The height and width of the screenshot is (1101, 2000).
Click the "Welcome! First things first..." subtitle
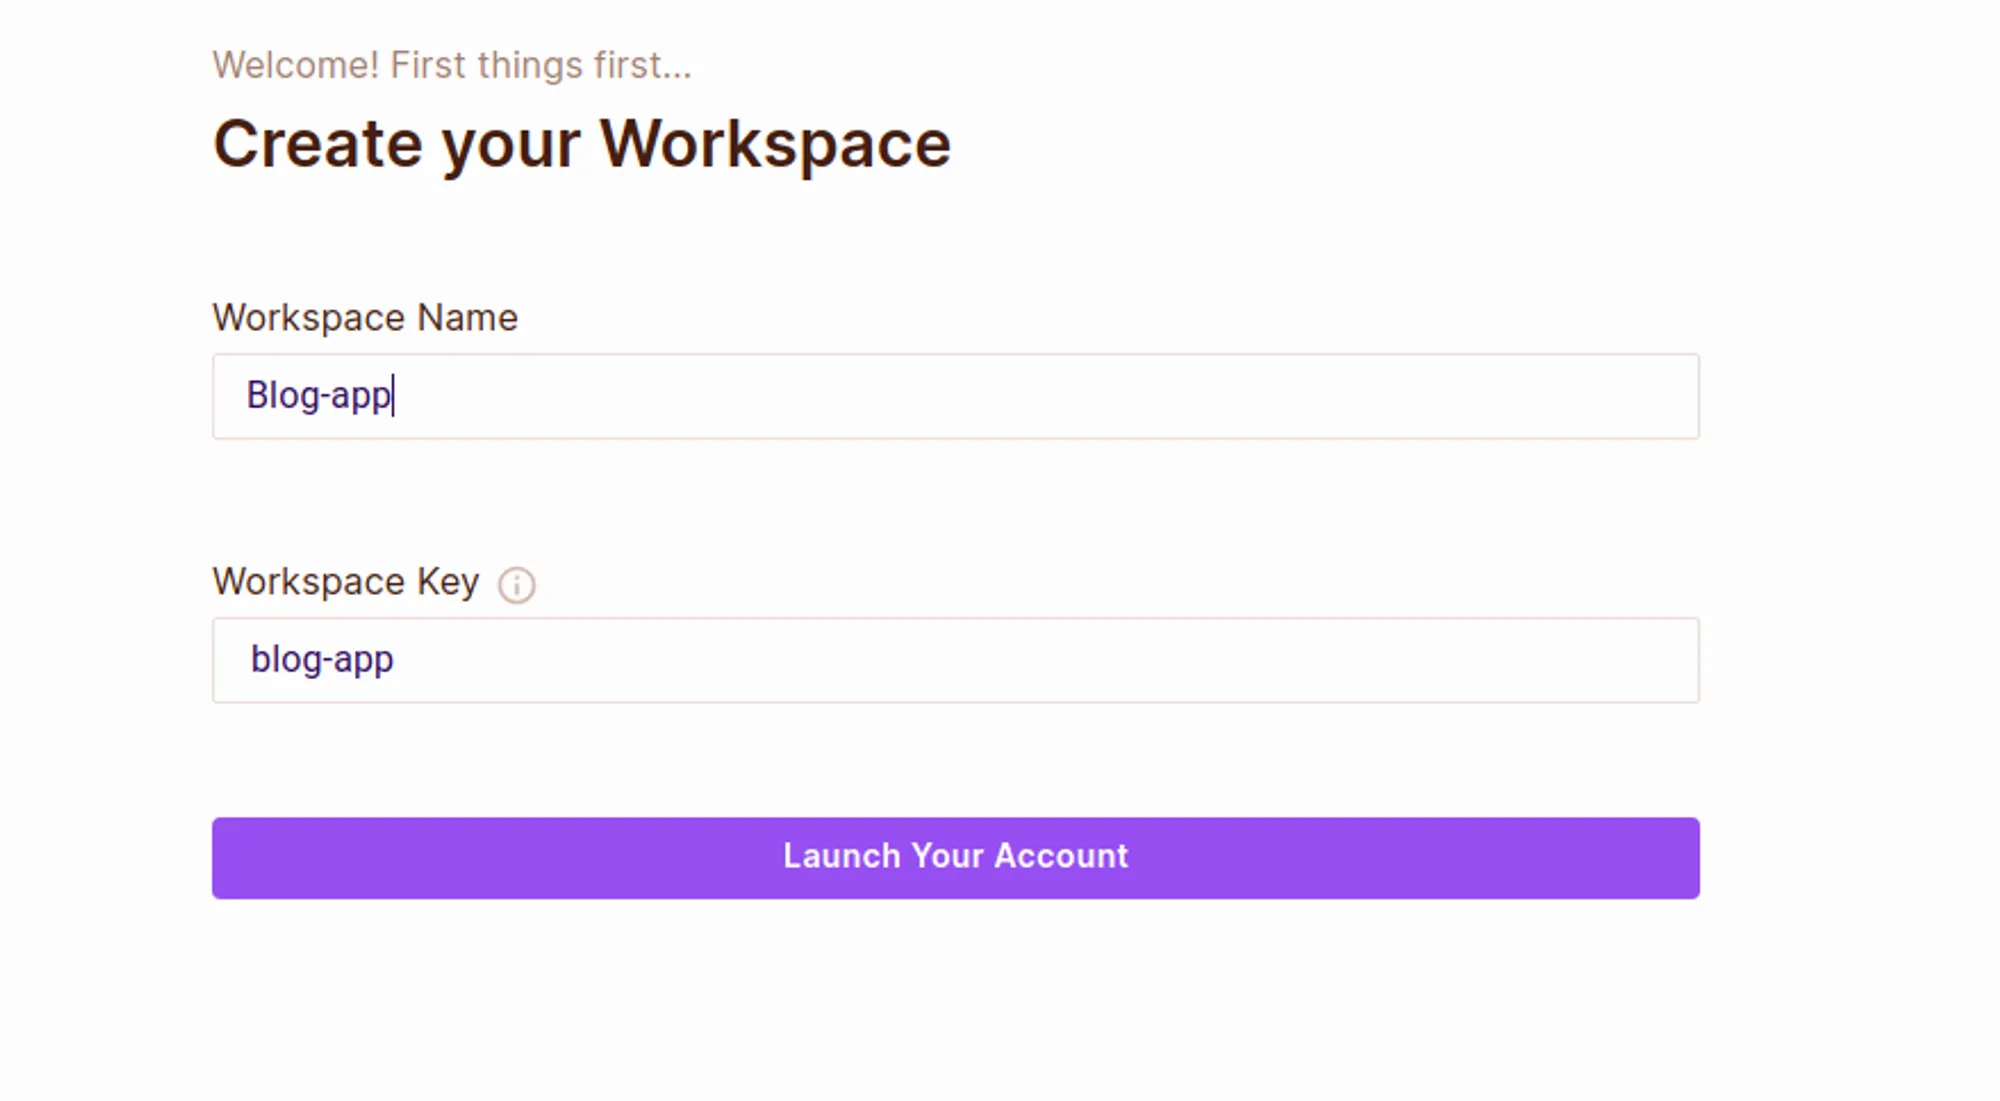451,66
